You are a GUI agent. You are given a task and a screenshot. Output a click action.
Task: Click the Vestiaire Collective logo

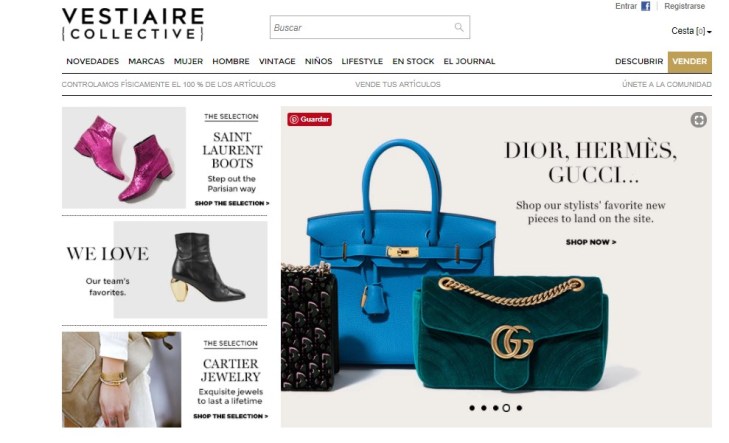(x=133, y=24)
